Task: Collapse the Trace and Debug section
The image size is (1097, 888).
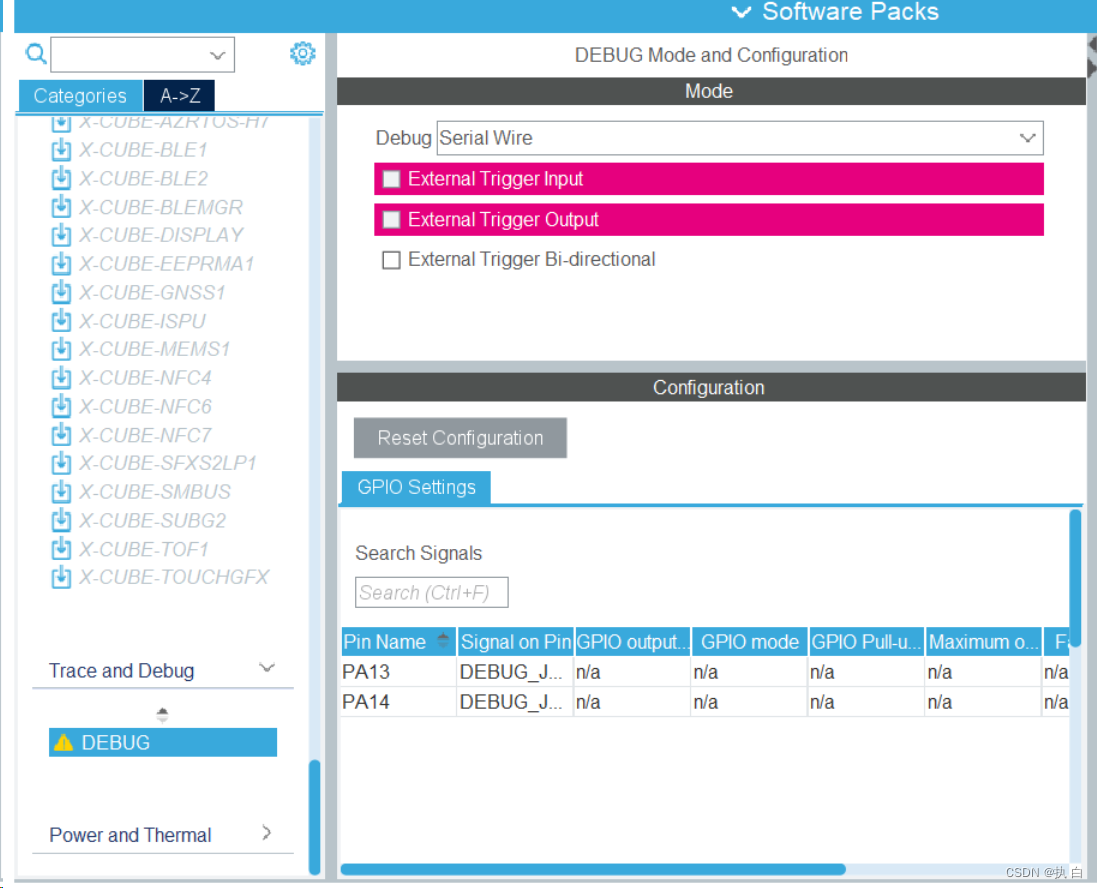Action: [266, 667]
